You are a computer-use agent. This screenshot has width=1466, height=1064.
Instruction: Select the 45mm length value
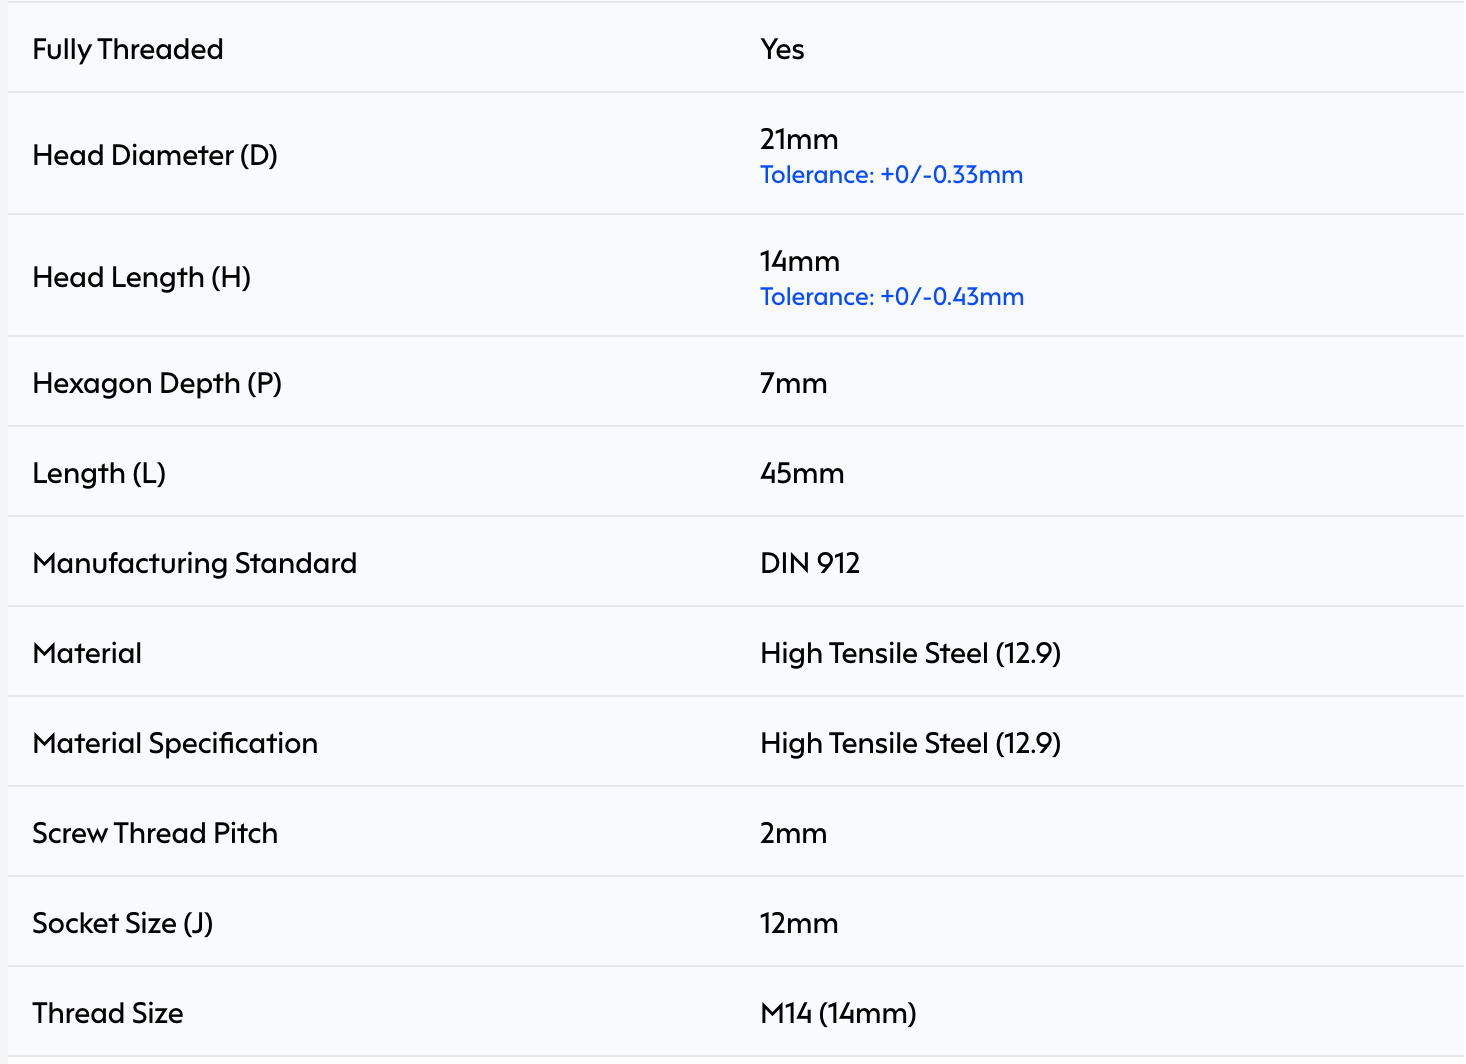(802, 473)
